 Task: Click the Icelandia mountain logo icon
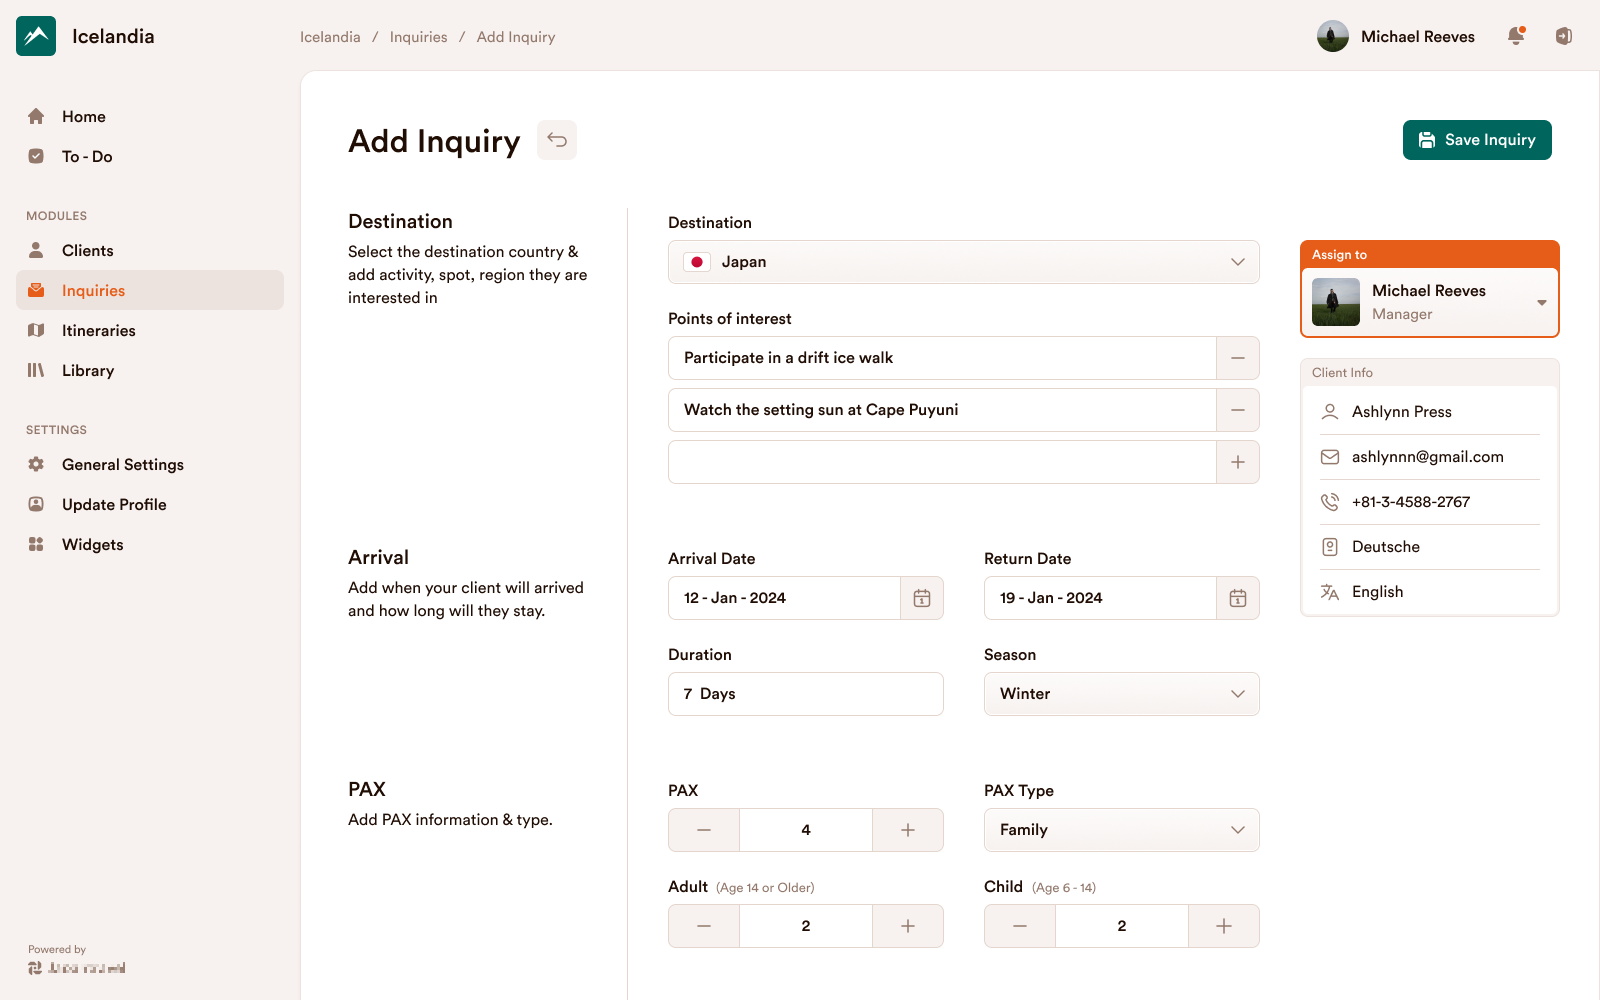[x=36, y=36]
